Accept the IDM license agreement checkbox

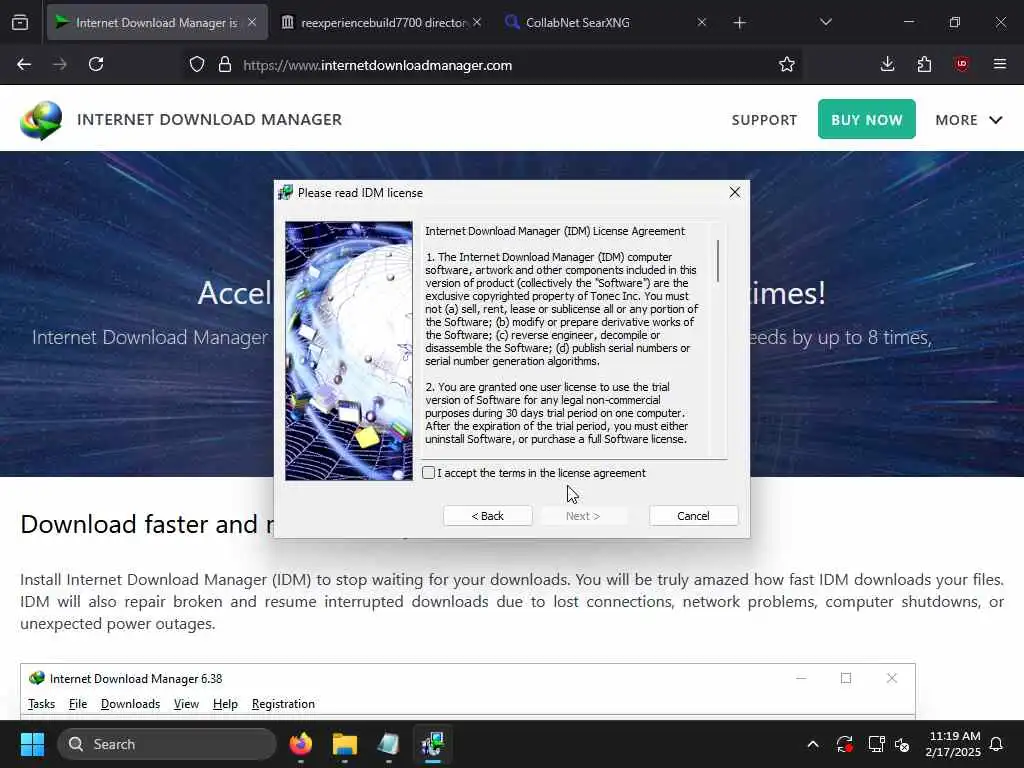(428, 473)
